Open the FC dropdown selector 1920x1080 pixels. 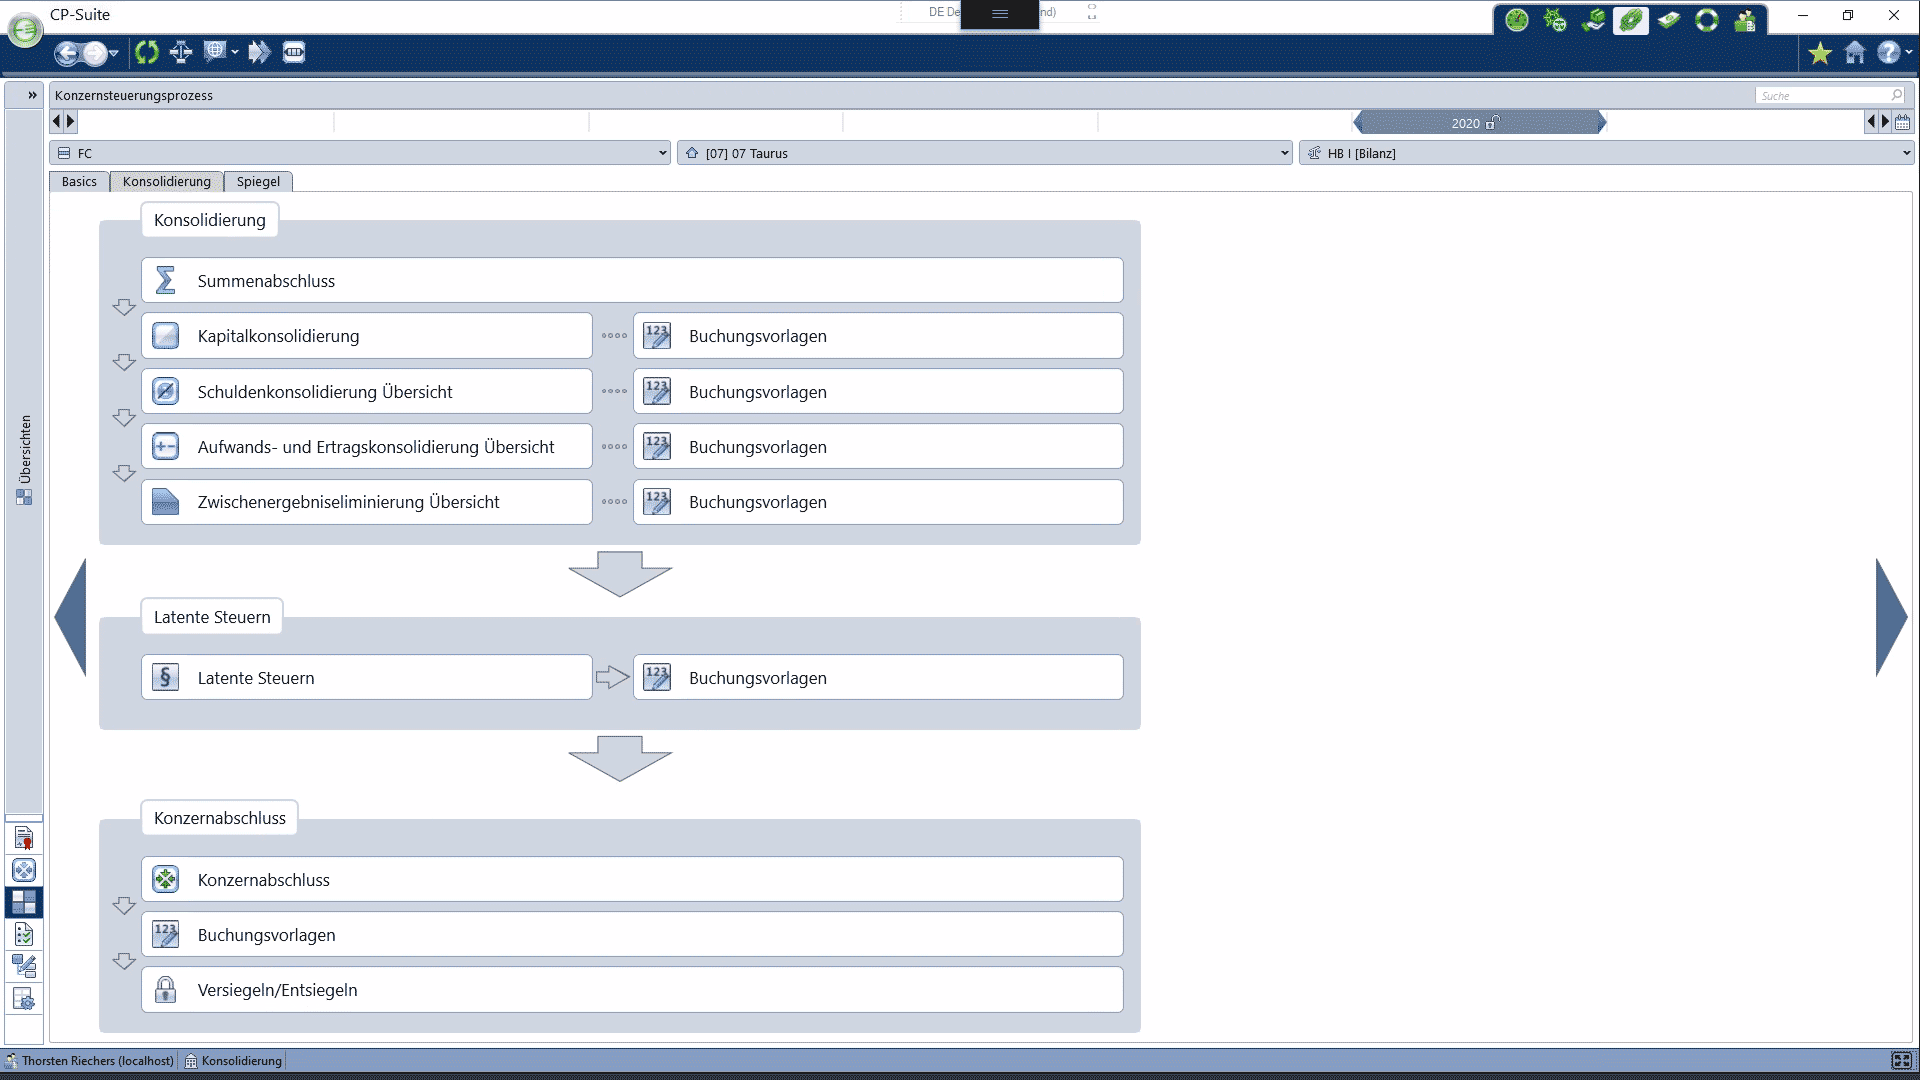(360, 153)
